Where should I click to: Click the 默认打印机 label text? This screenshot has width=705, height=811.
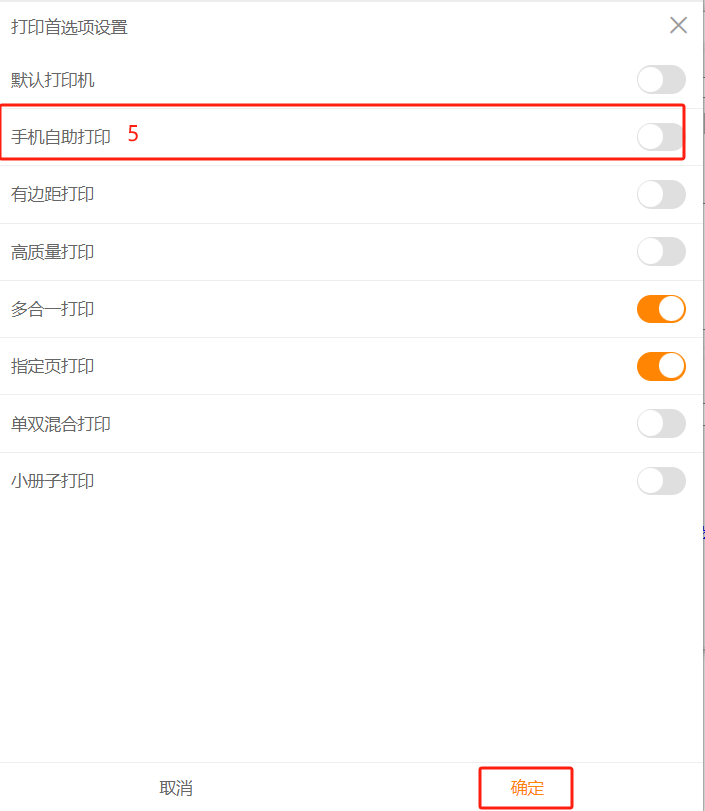[53, 80]
